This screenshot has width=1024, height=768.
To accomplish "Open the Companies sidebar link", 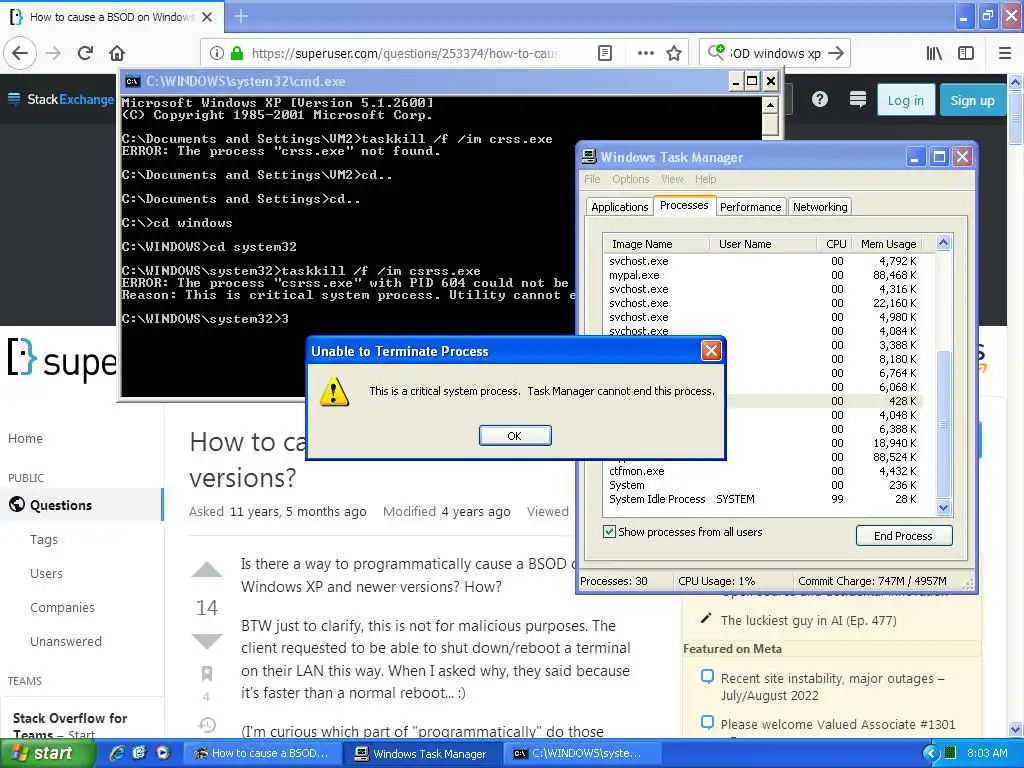I will click(62, 607).
